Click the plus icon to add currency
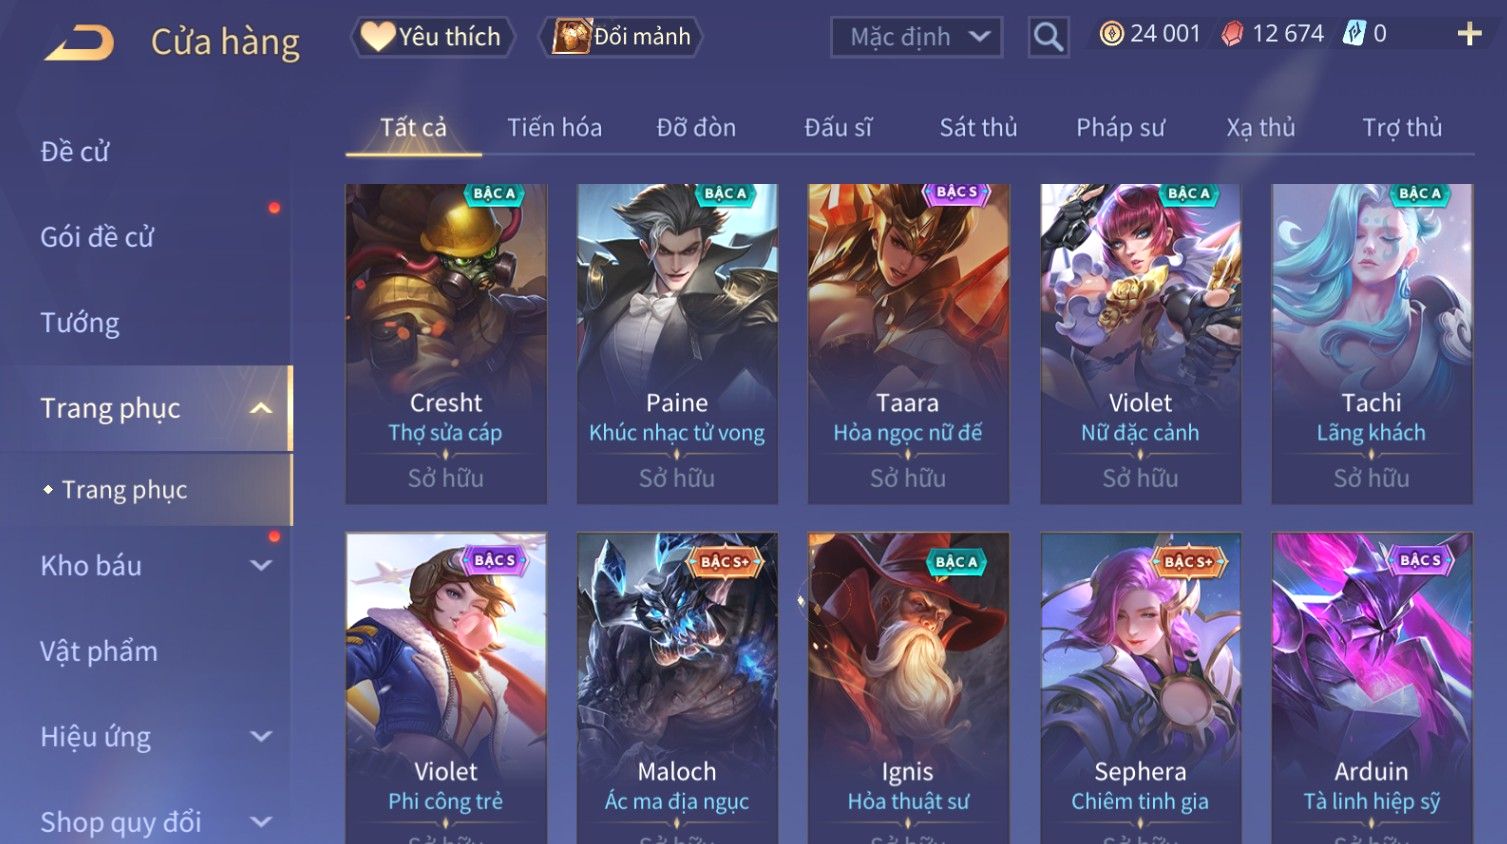Screen dimensions: 1507x844 1469,35
